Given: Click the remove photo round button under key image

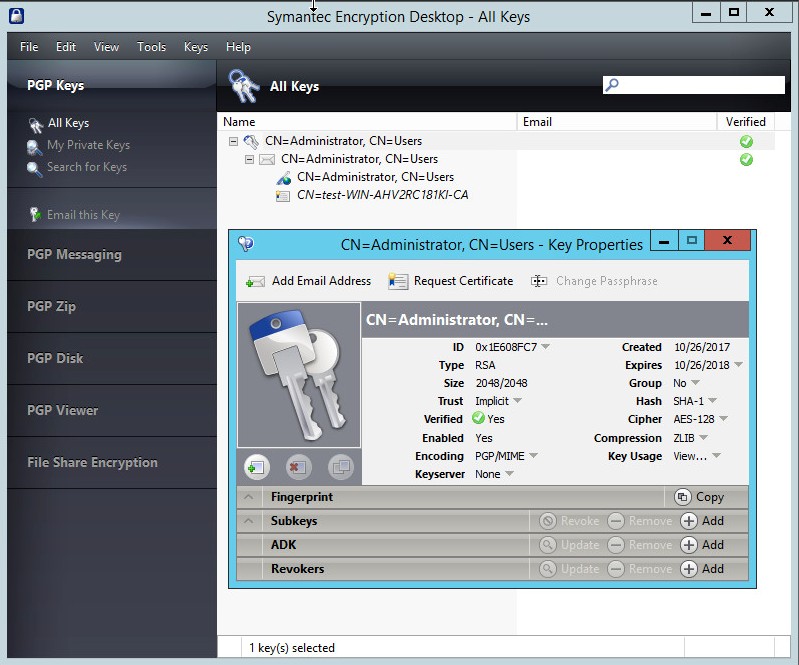Looking at the screenshot, I should click(x=299, y=467).
